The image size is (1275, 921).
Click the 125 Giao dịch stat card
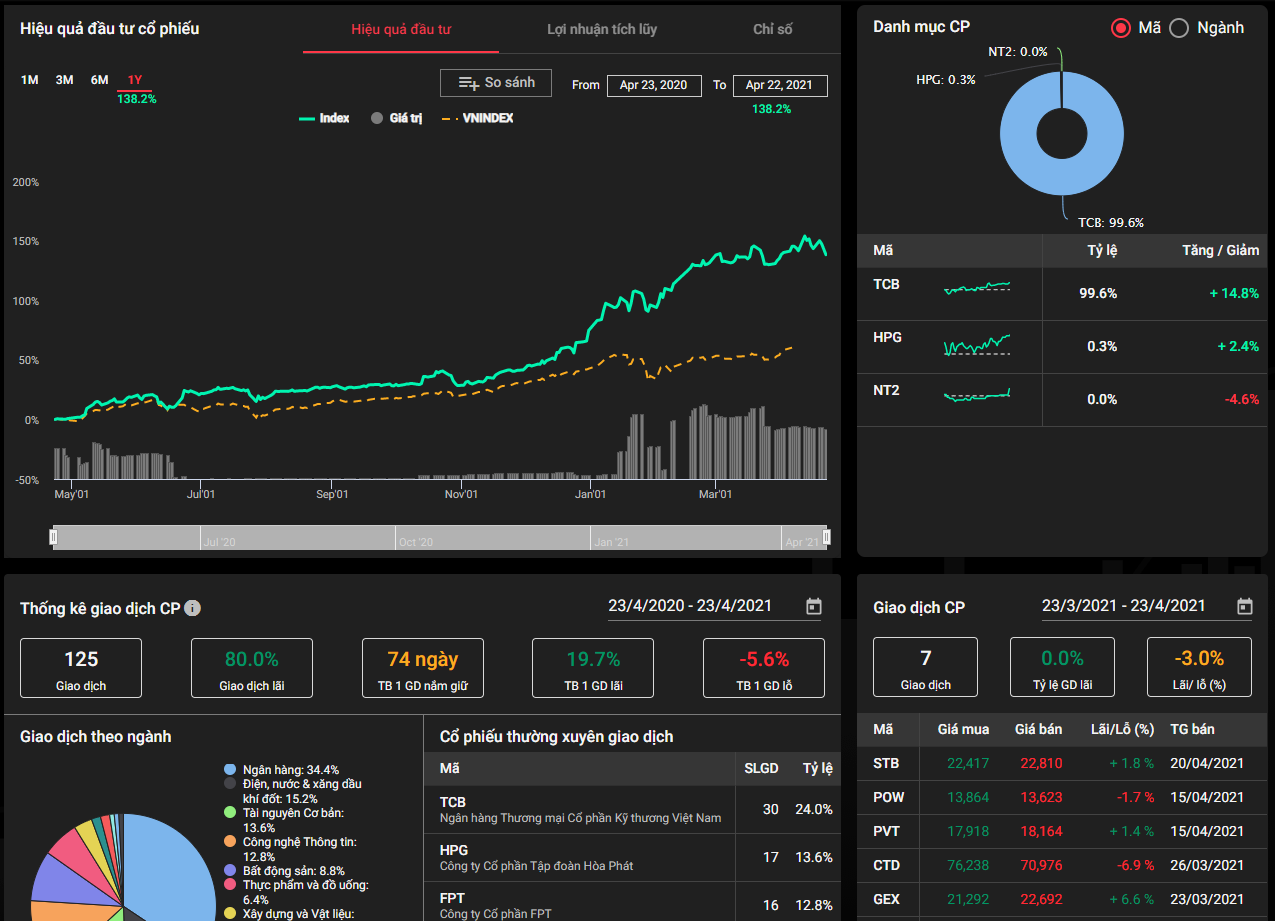pyautogui.click(x=81, y=669)
